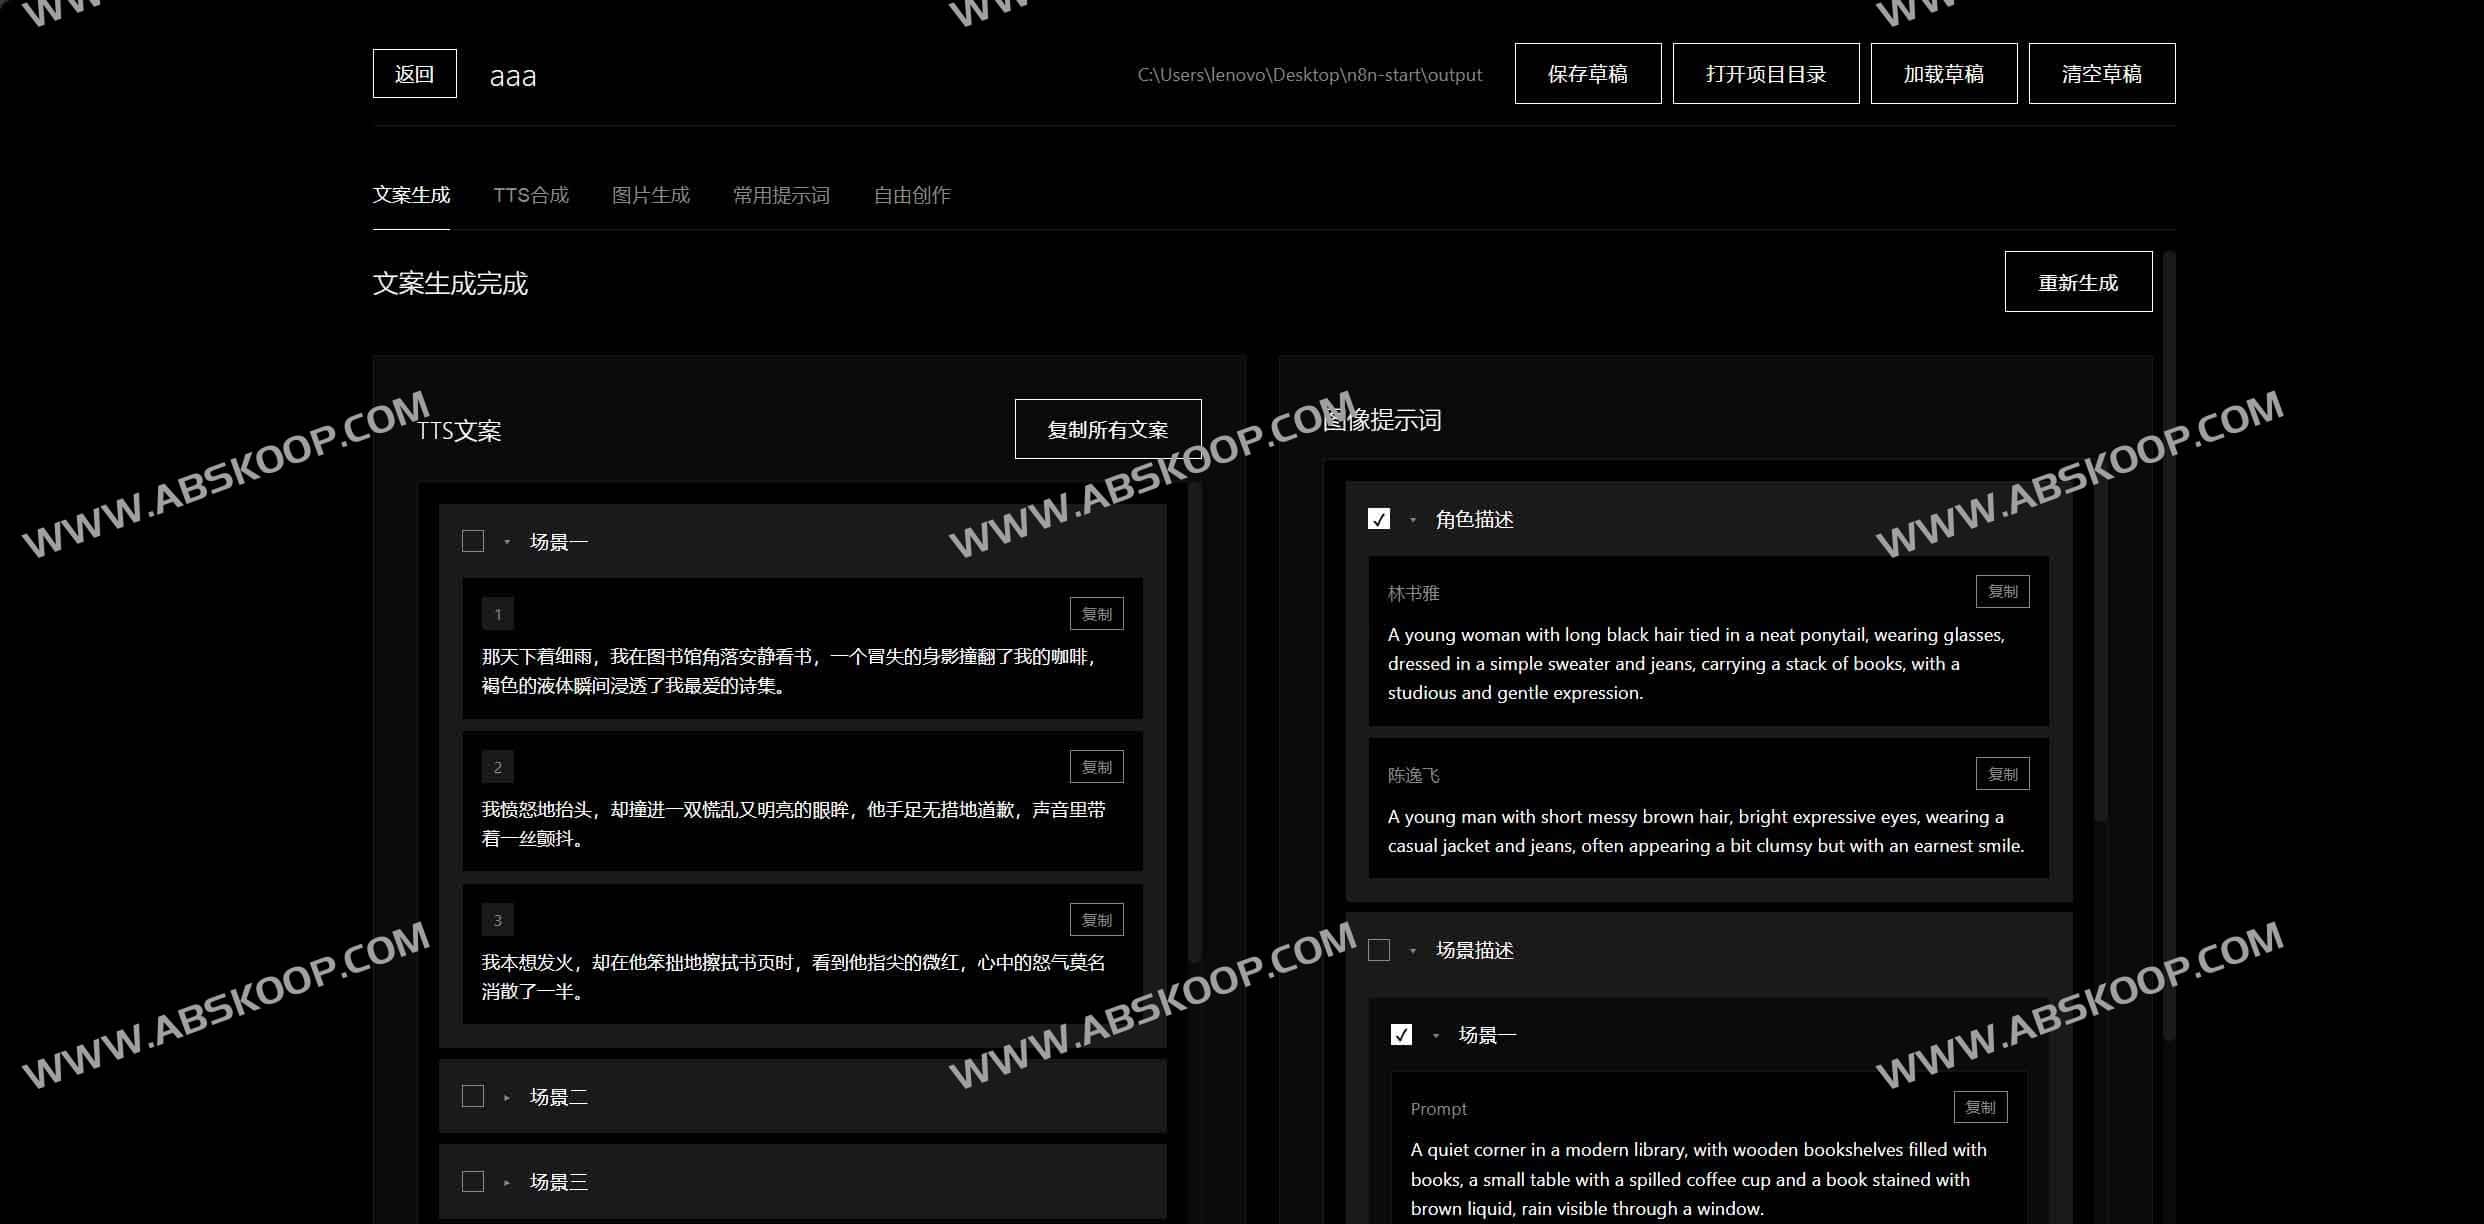Load a draft using 加载草稿
Screen dimensions: 2484x1224
click(1943, 73)
